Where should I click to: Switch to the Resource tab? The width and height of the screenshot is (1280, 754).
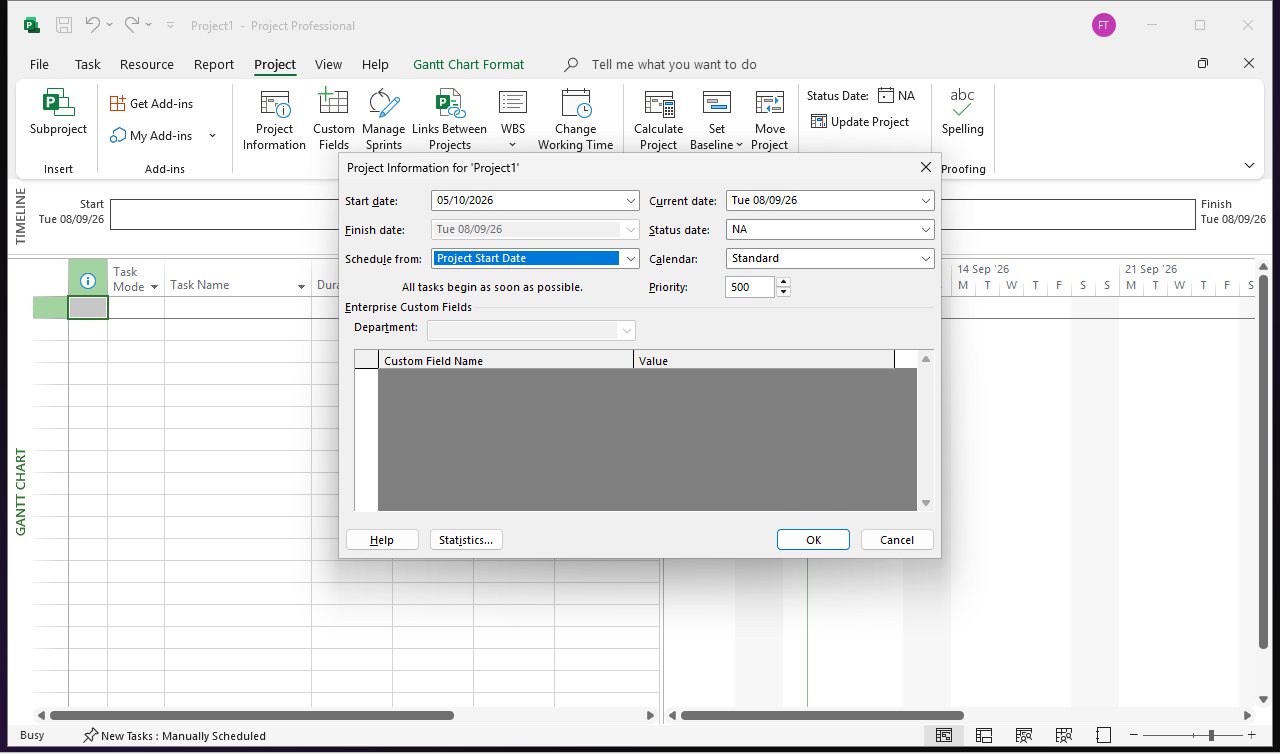tap(147, 64)
